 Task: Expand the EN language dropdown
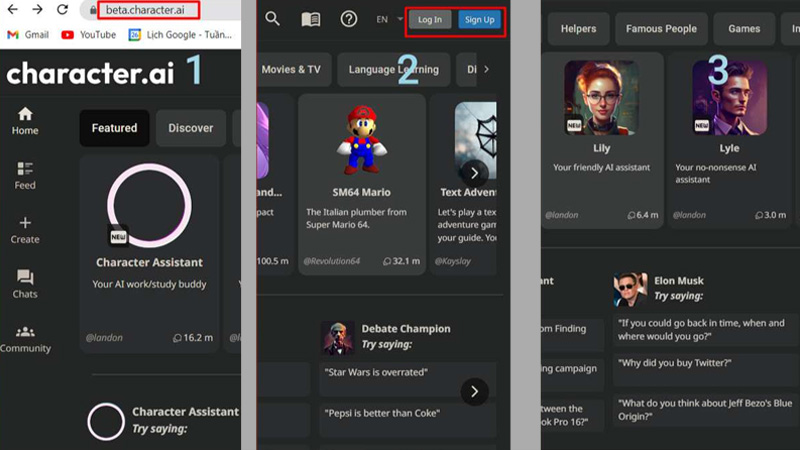pos(389,19)
